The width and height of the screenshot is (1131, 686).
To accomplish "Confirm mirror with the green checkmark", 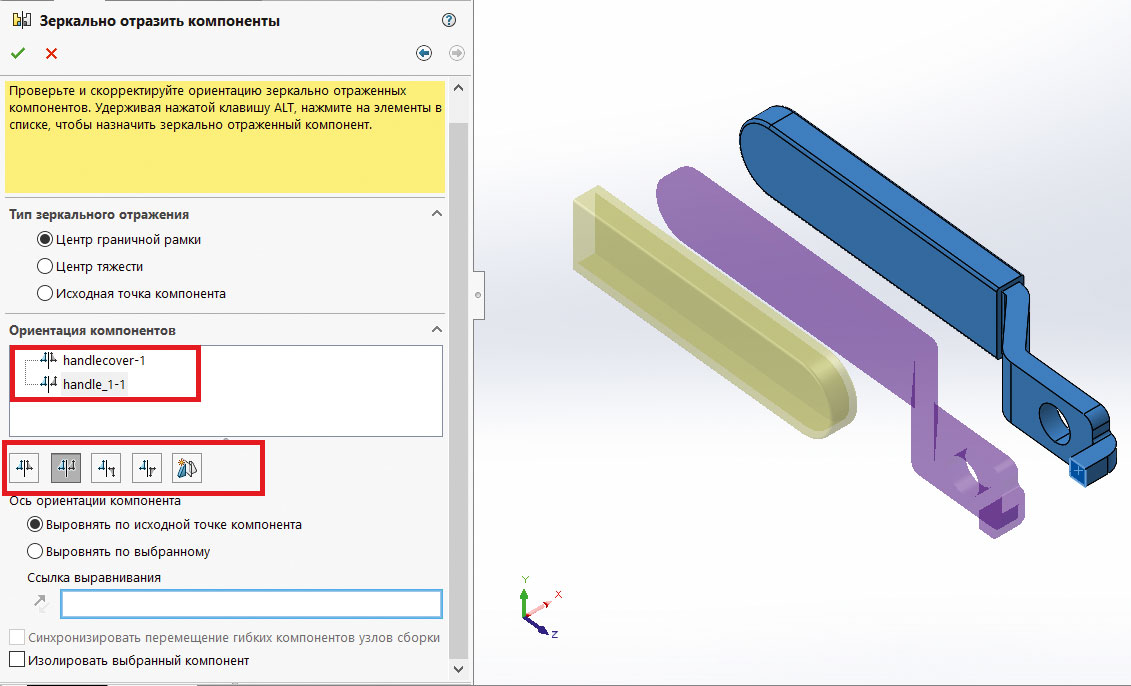I will pyautogui.click(x=18, y=53).
